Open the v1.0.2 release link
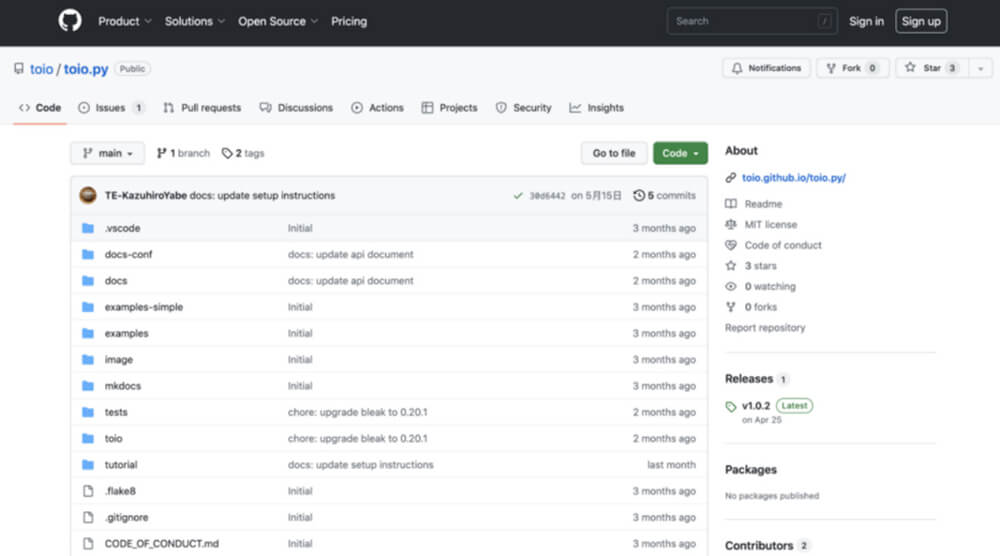Image resolution: width=1000 pixels, height=556 pixels. (x=756, y=406)
